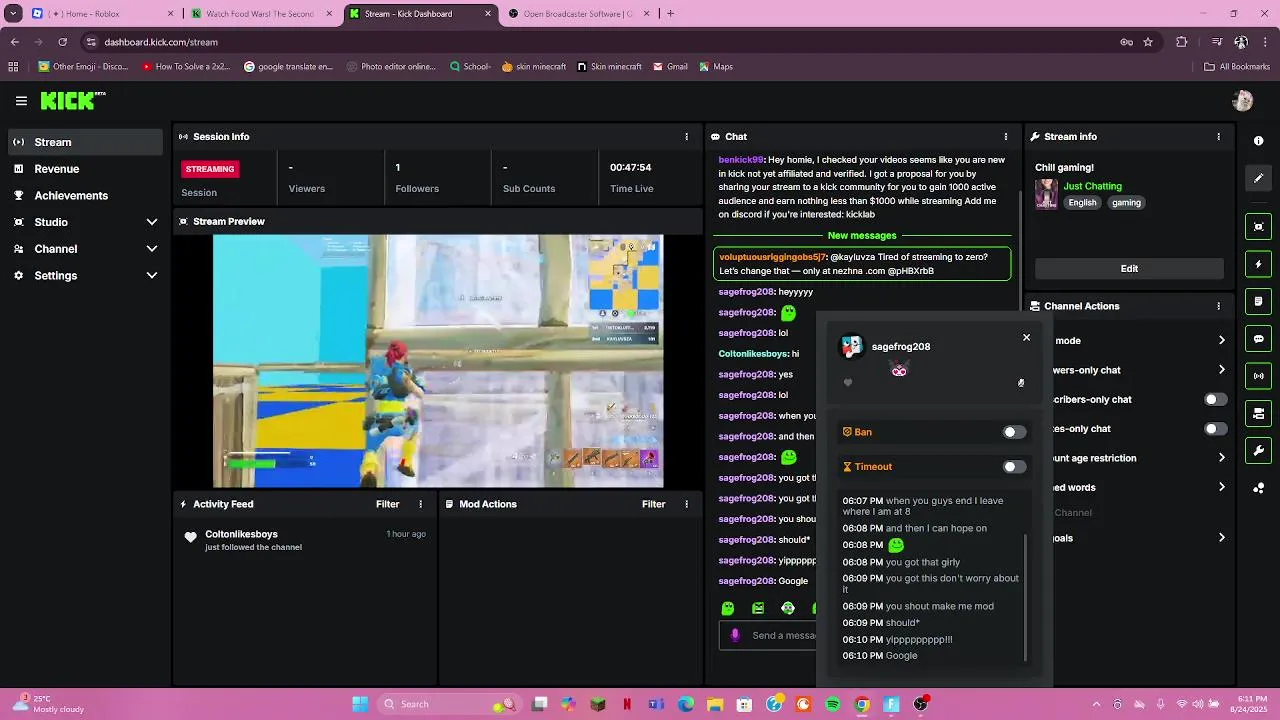Switch to Home - Roblox browser tab
The width and height of the screenshot is (1280, 720).
[103, 14]
